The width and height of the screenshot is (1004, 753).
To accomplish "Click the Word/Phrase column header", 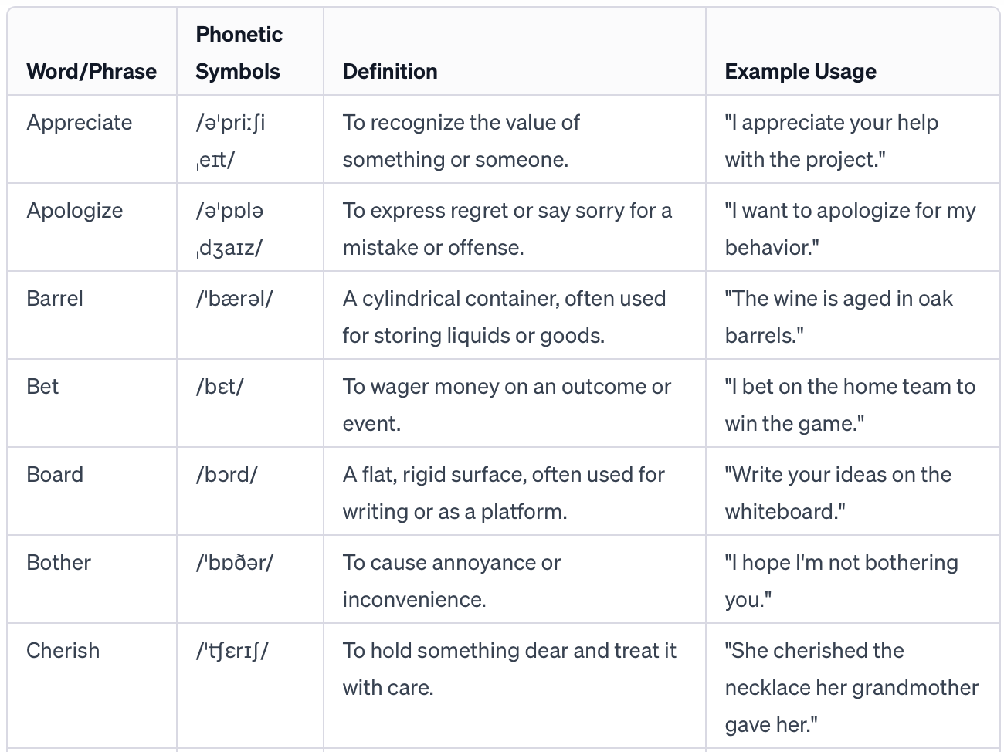I will (x=91, y=72).
